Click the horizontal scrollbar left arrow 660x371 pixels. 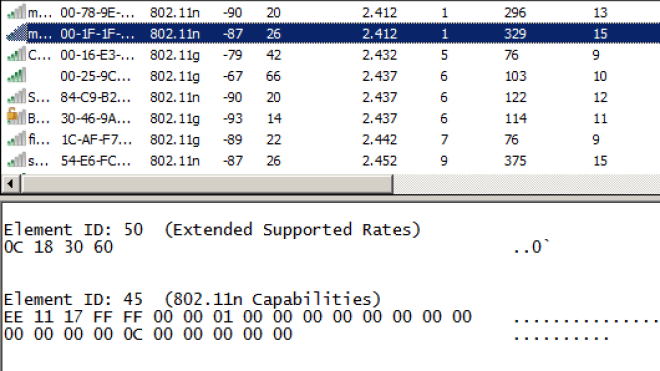10,184
